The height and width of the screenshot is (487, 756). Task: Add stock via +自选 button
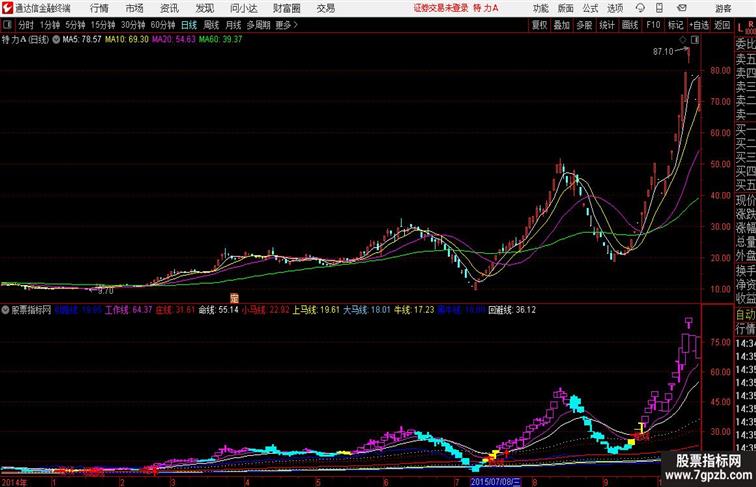click(x=699, y=25)
